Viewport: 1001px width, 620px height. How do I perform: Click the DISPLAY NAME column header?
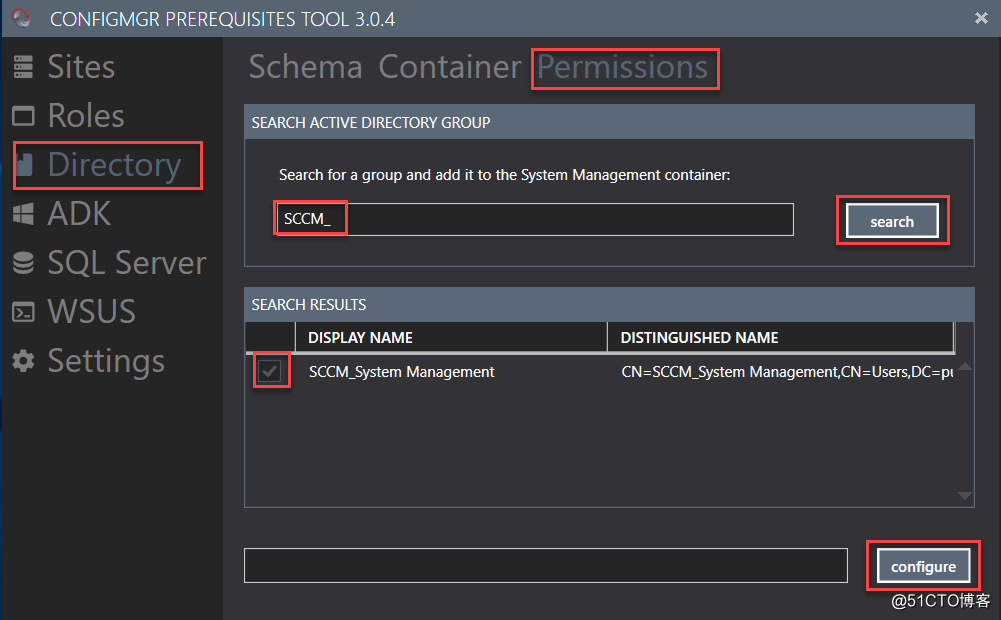451,337
